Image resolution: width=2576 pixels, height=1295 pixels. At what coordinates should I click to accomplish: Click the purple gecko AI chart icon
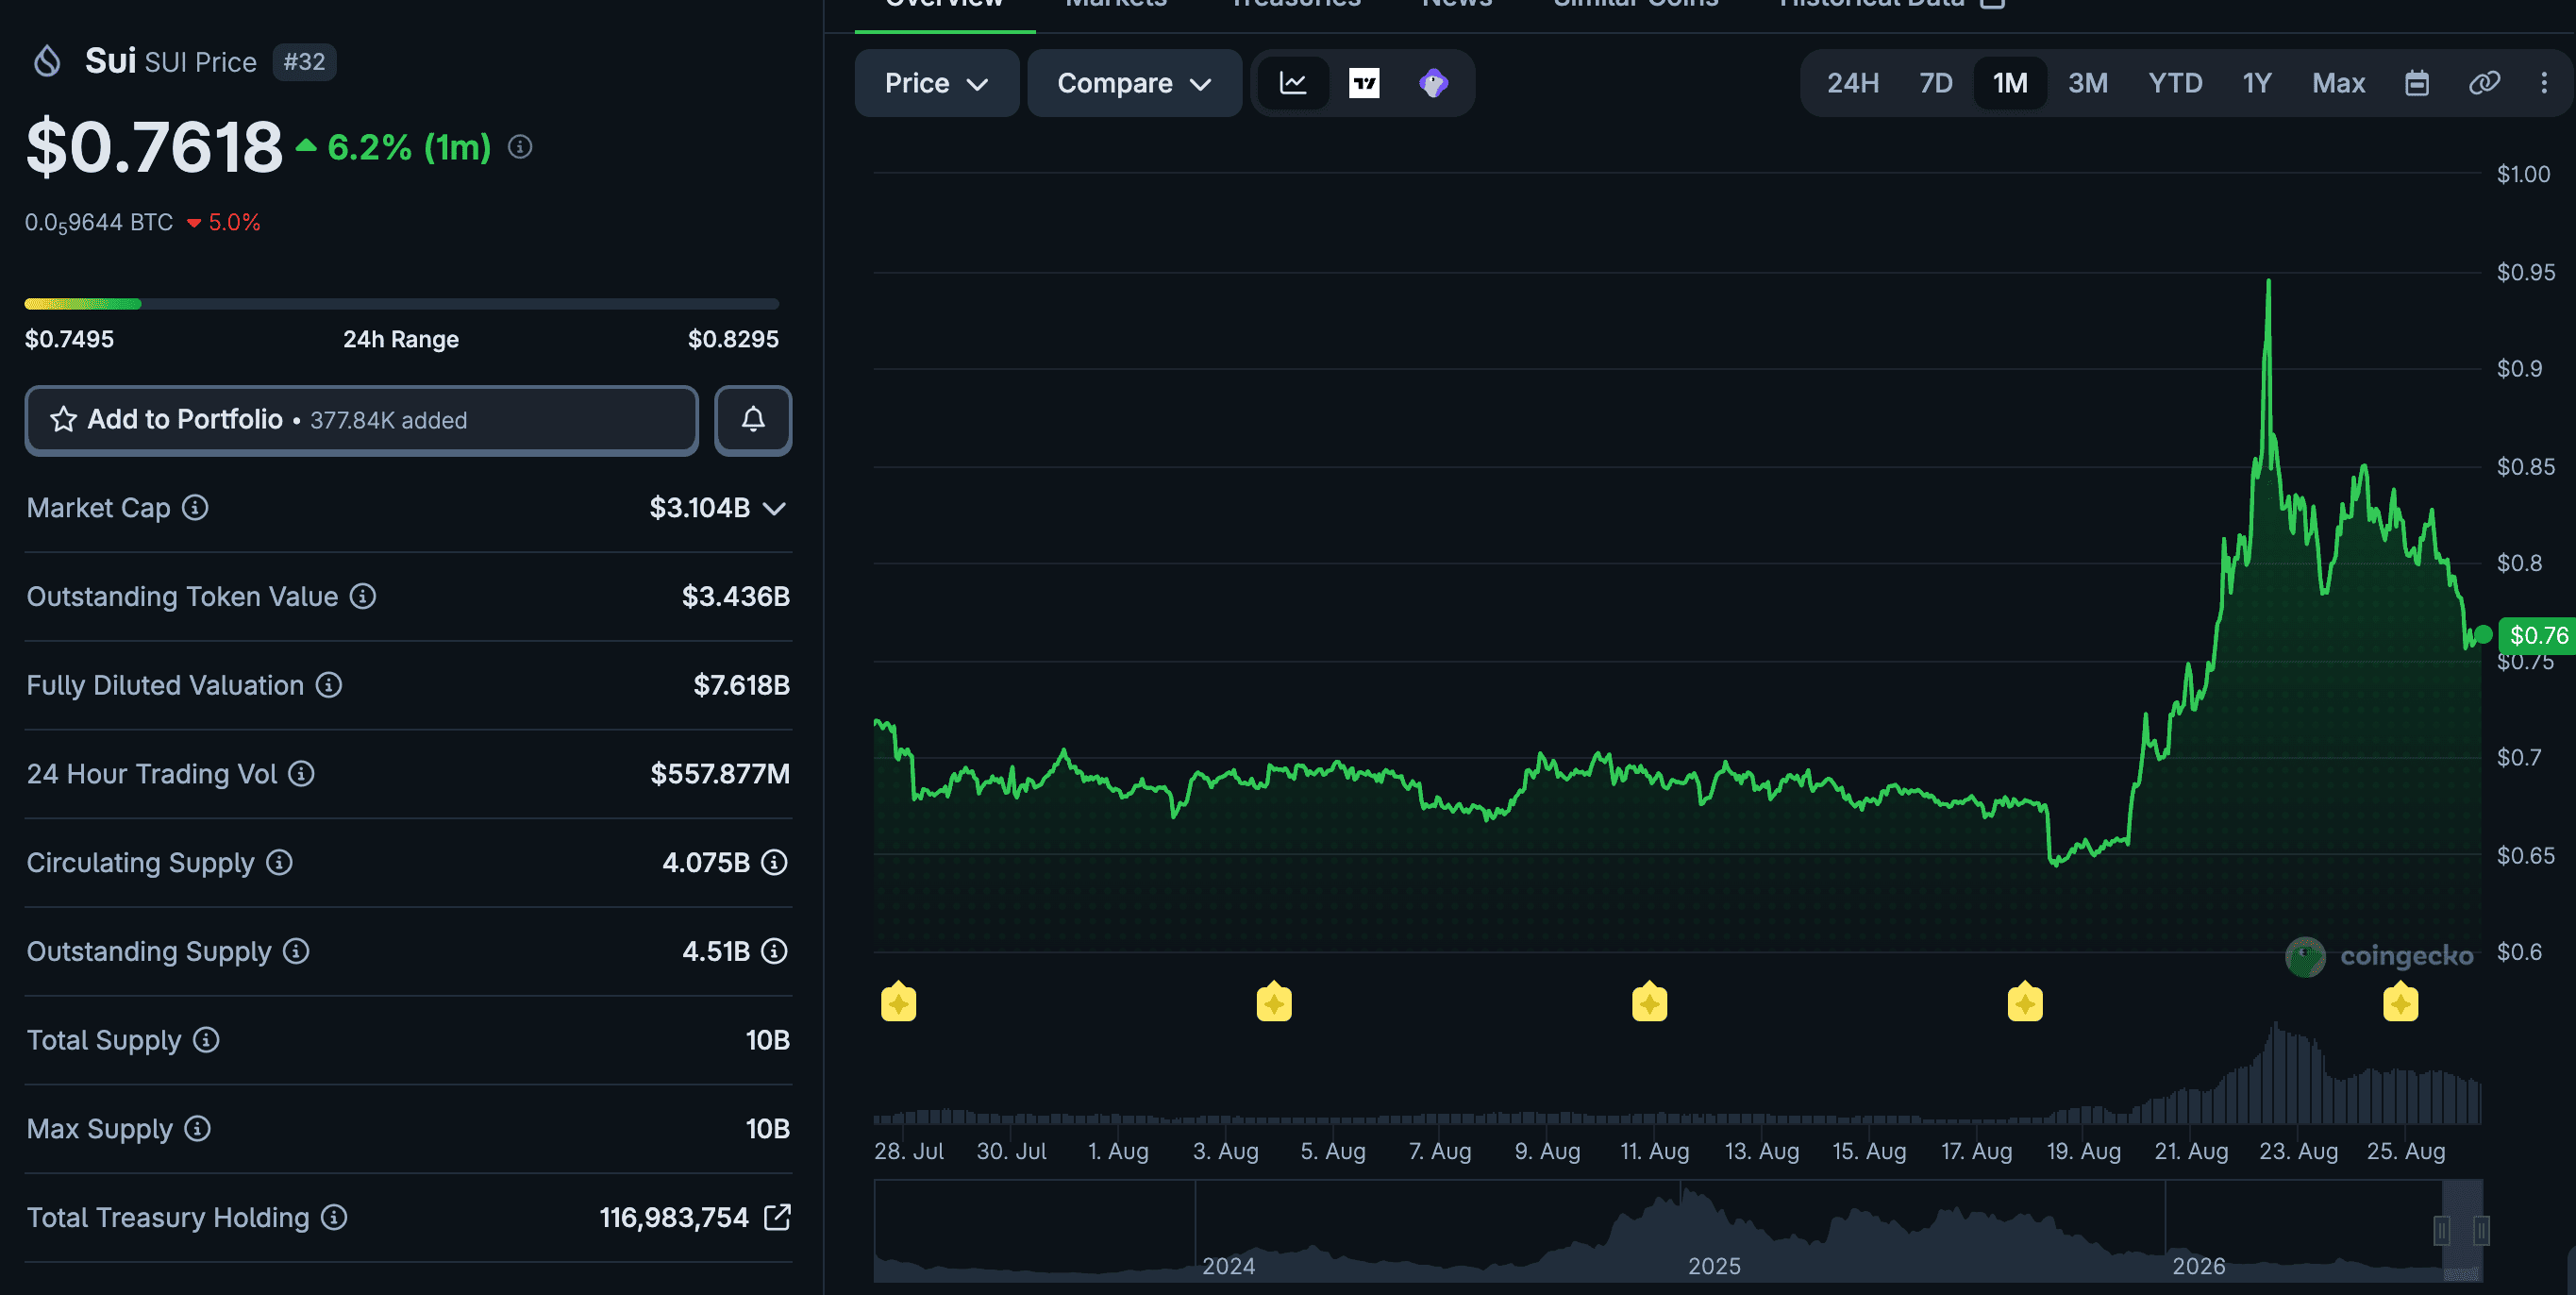click(1433, 83)
